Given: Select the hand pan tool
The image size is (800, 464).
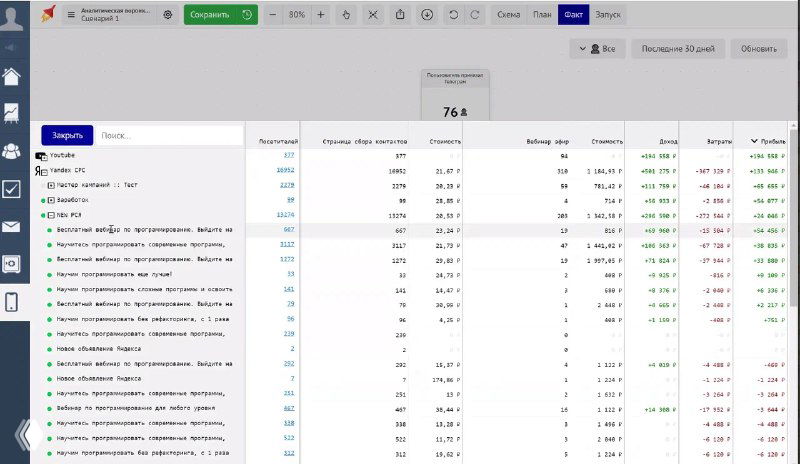Looking at the screenshot, I should pos(346,15).
